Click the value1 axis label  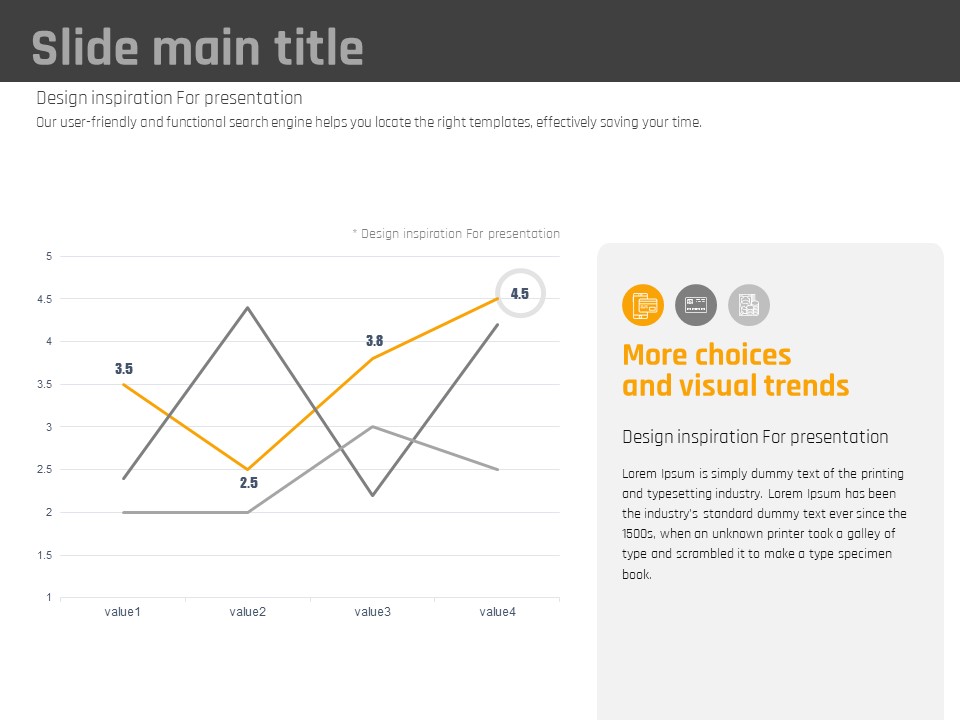tap(123, 612)
